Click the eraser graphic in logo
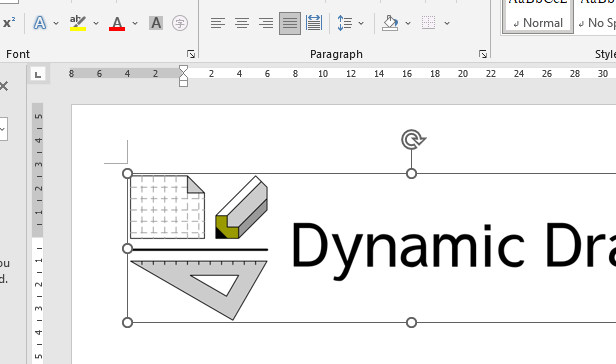The height and width of the screenshot is (364, 616). coord(242,207)
